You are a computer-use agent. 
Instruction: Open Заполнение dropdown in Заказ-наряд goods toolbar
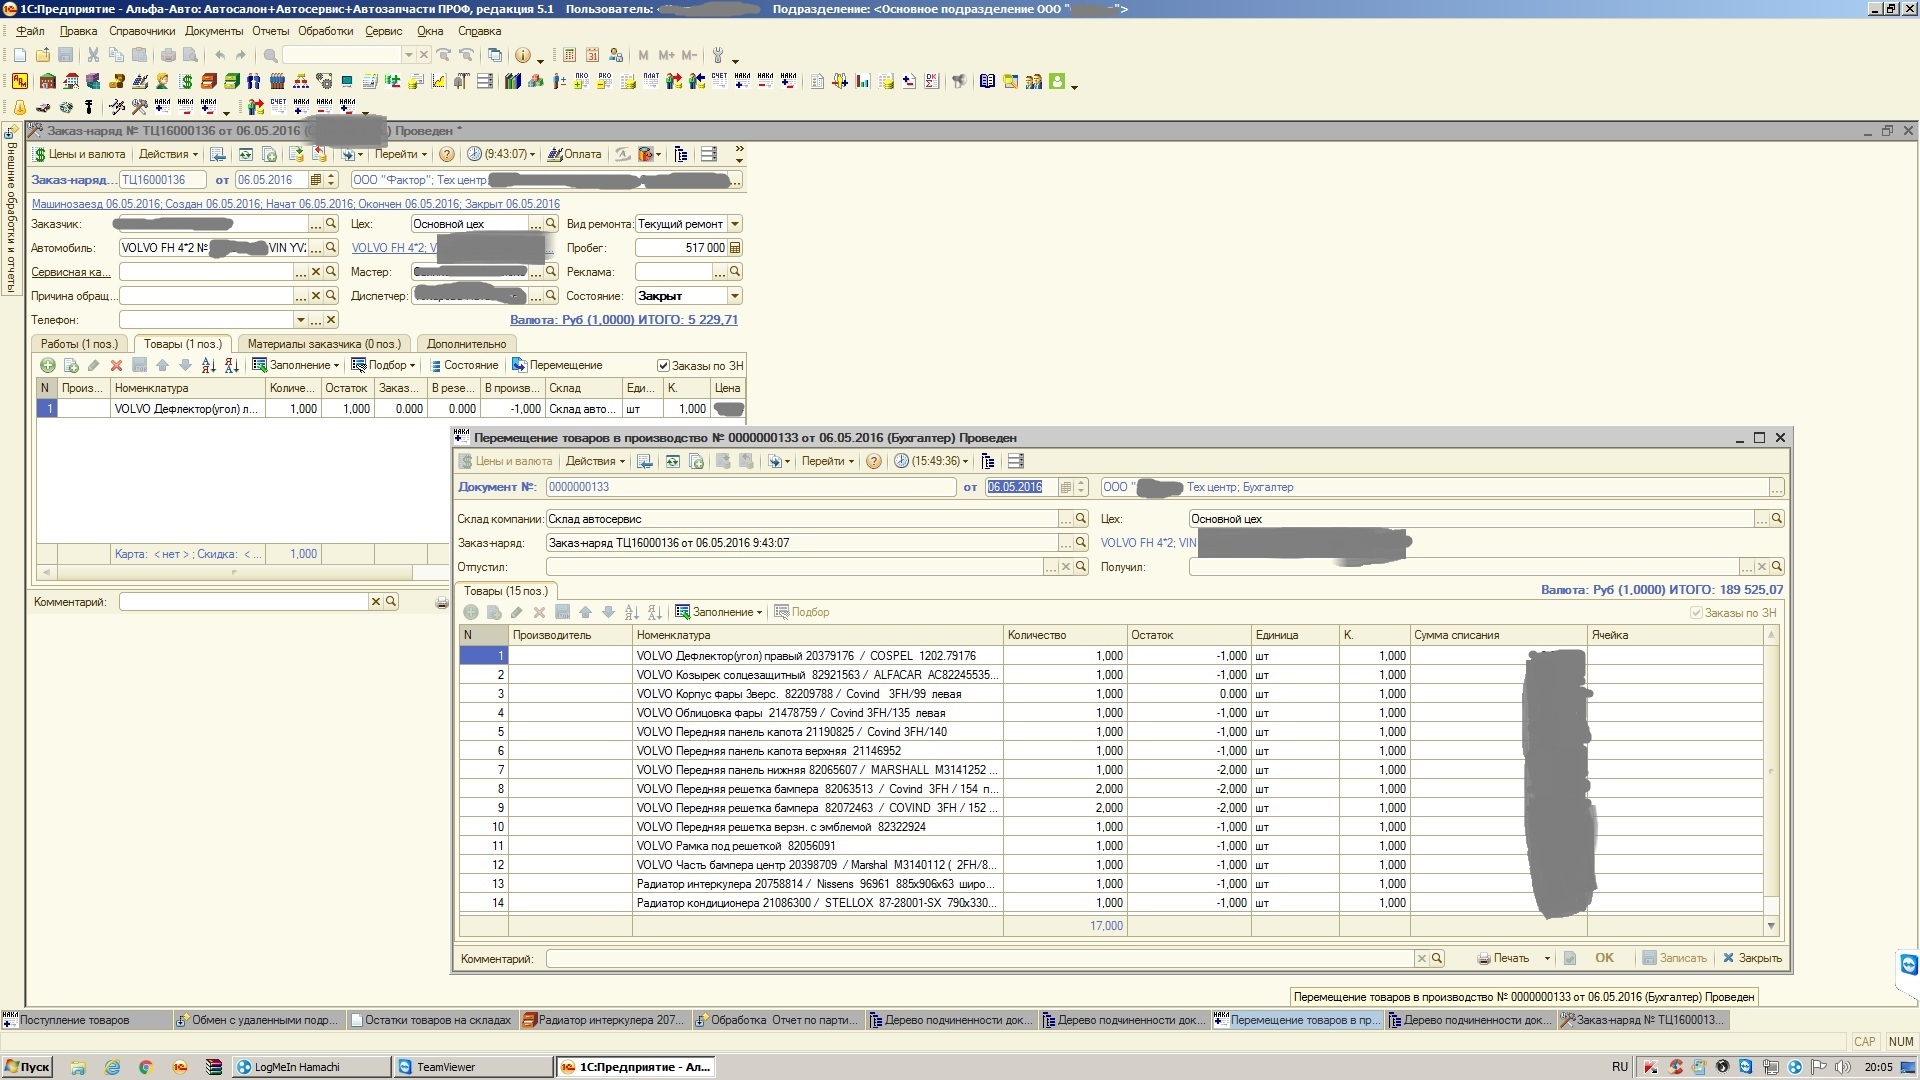tap(296, 365)
